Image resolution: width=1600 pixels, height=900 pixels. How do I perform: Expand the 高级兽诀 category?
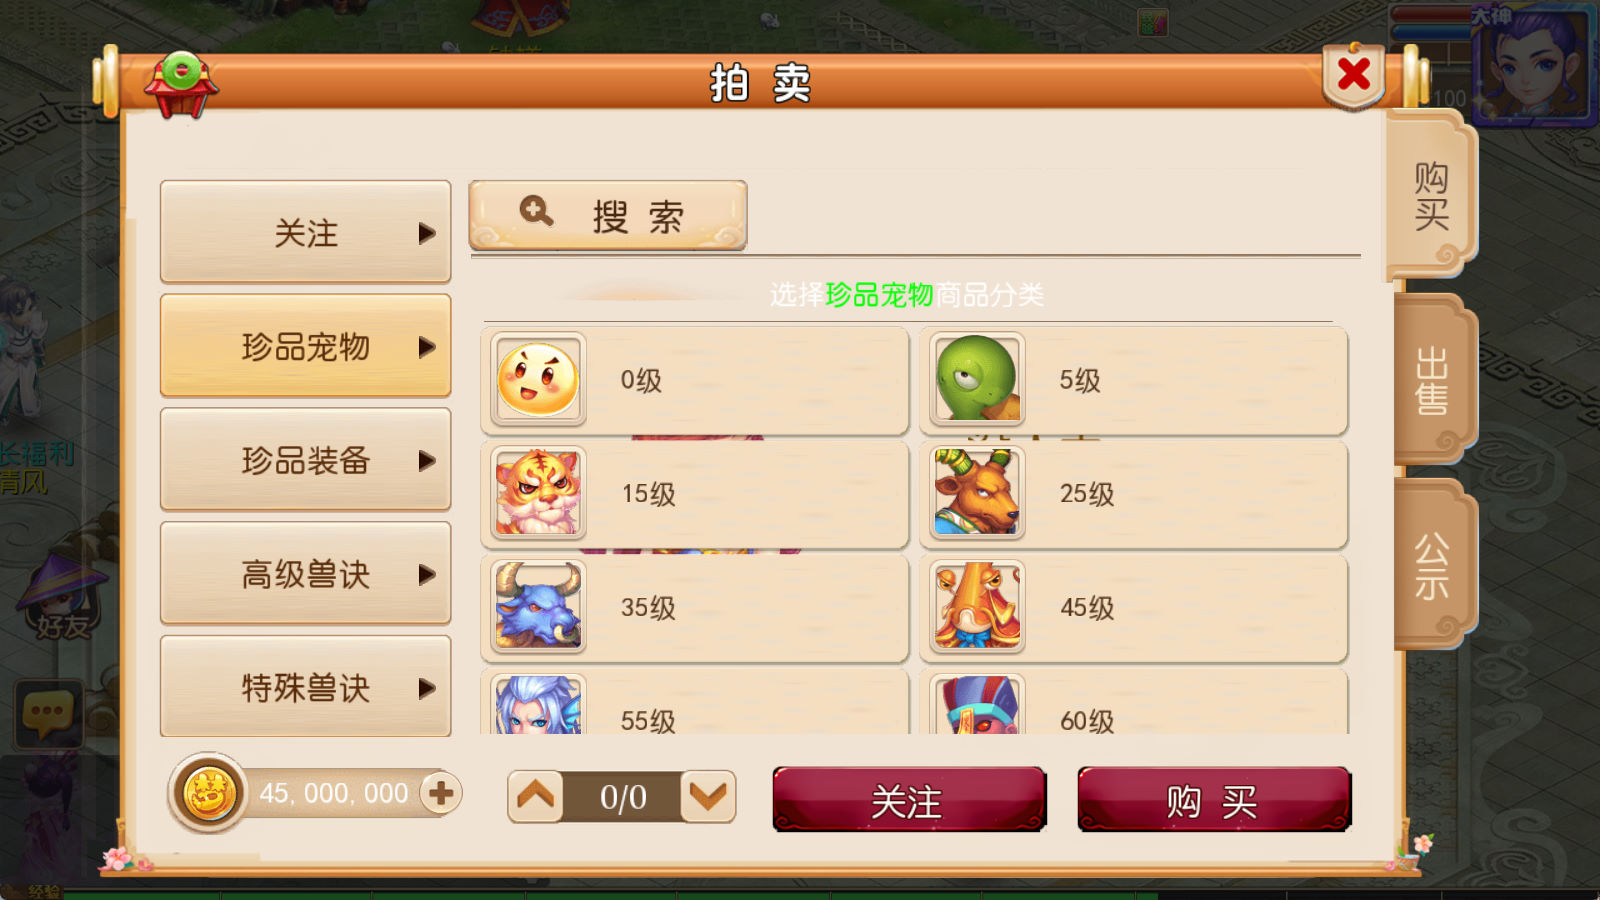pos(305,574)
